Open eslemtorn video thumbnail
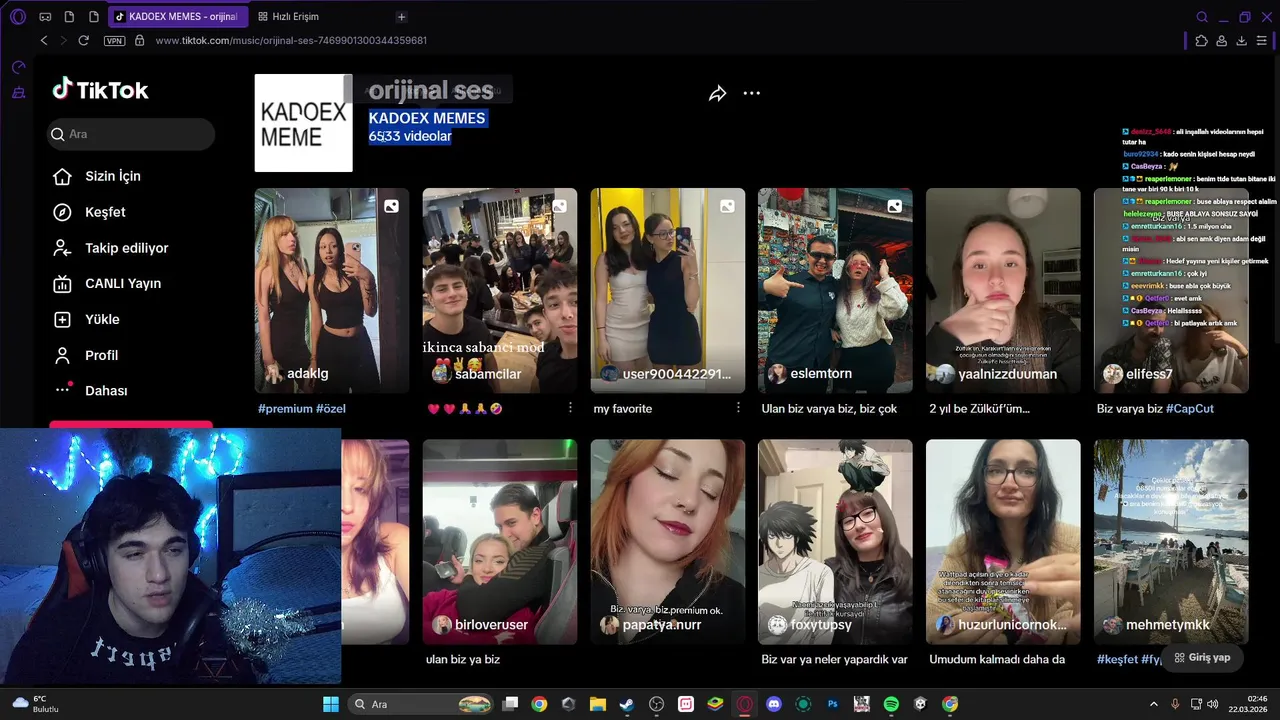Viewport: 1280px width, 720px height. click(835, 290)
